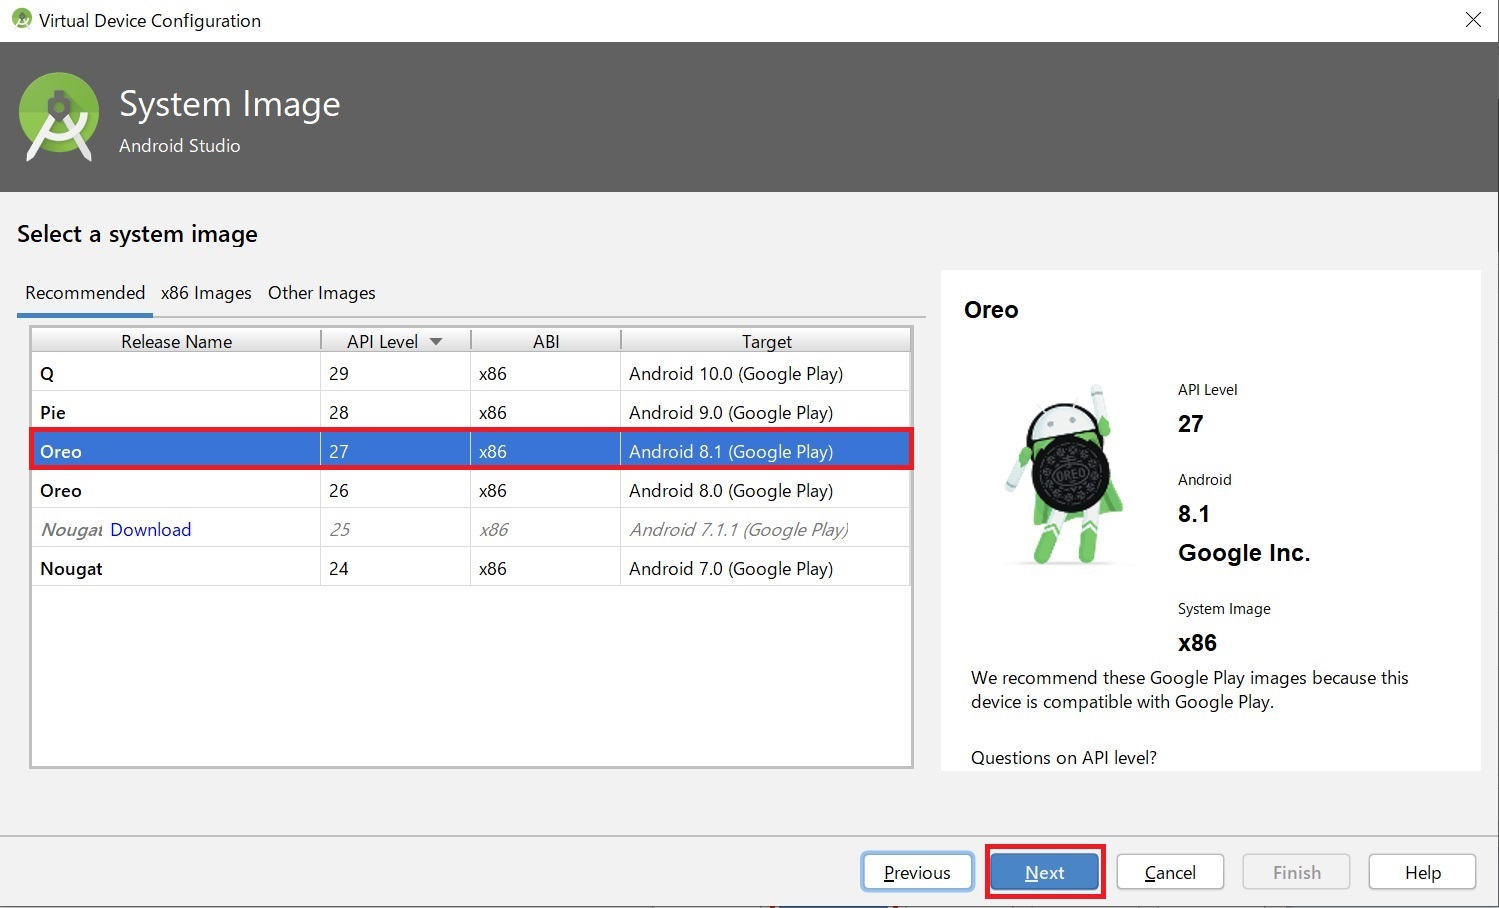
Task: Select the Nougat API 24 row
Action: pos(471,568)
